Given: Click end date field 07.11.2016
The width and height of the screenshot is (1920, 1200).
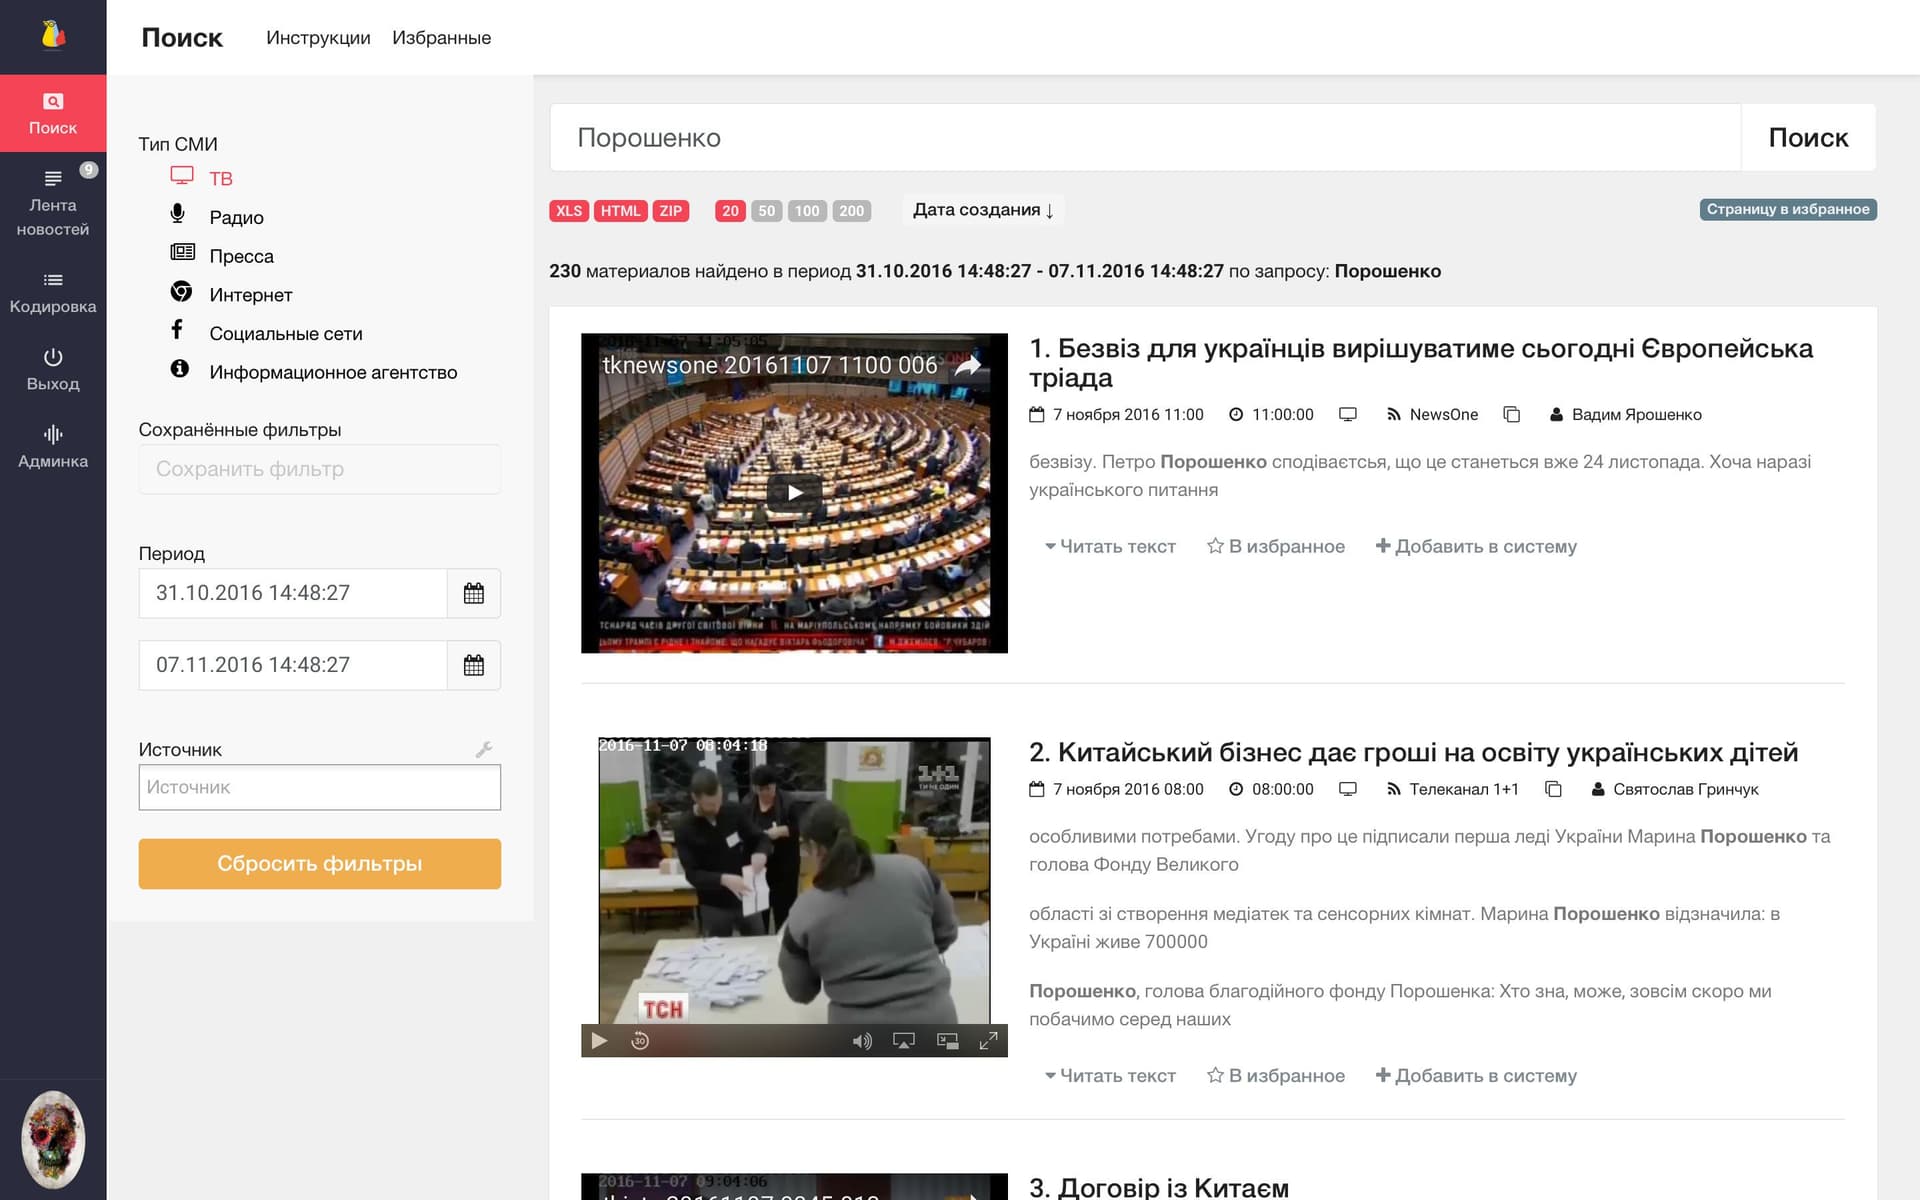Looking at the screenshot, I should (x=293, y=665).
